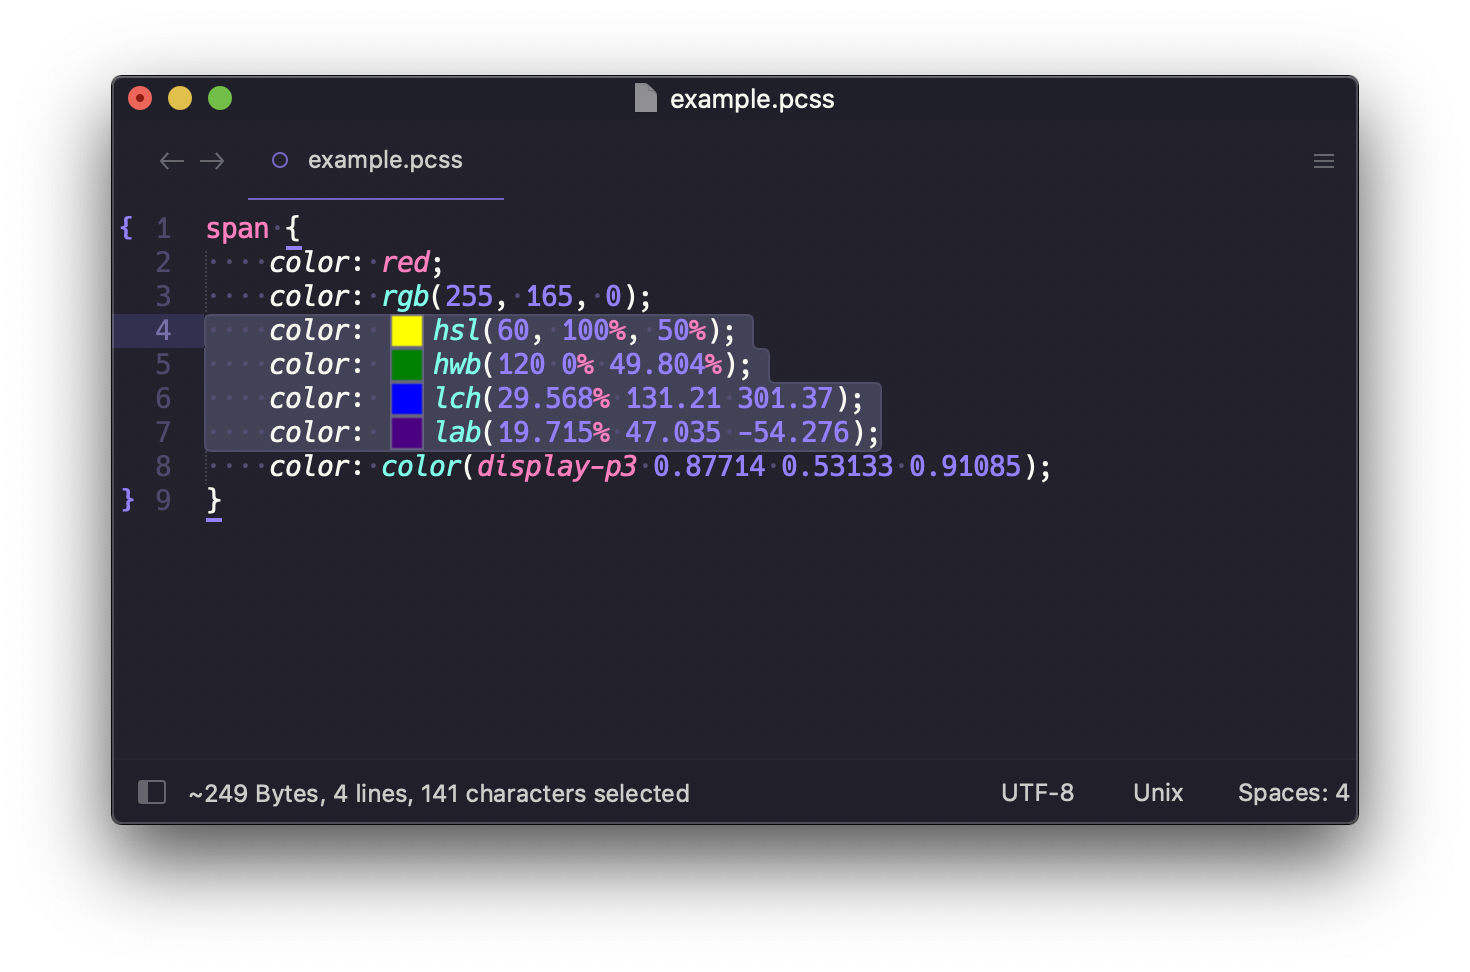
Task: Click line number 2 in gutter
Action: click(x=163, y=262)
